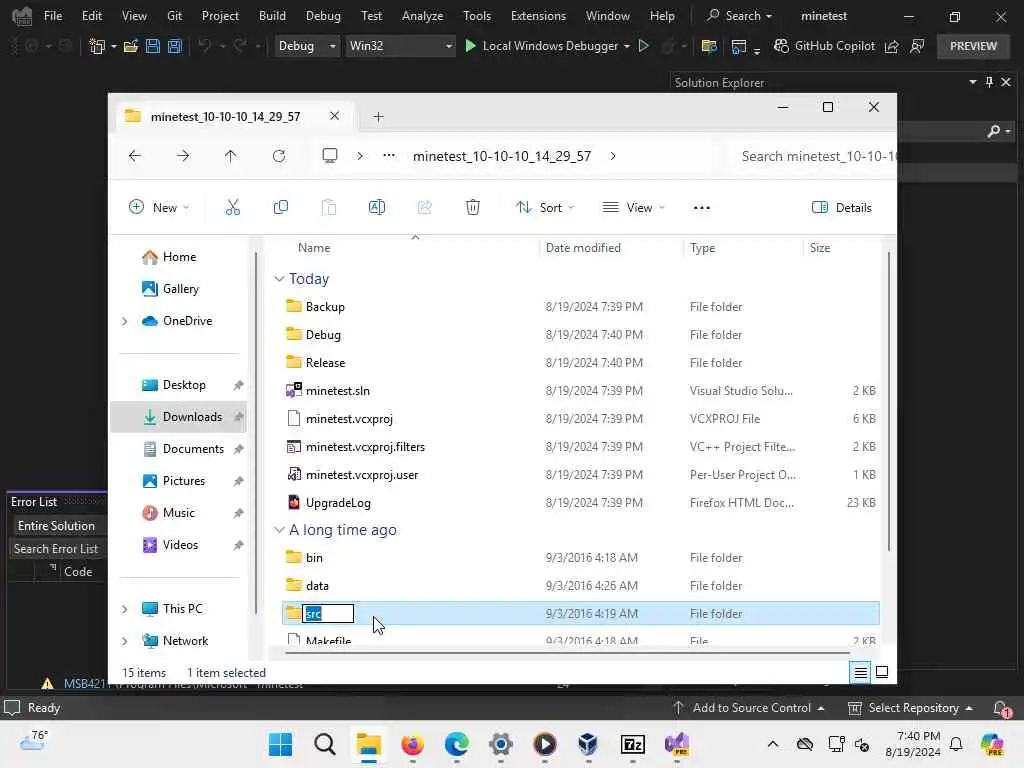The width and height of the screenshot is (1024, 768).
Task: Open the Project menu
Action: pyautogui.click(x=220, y=16)
